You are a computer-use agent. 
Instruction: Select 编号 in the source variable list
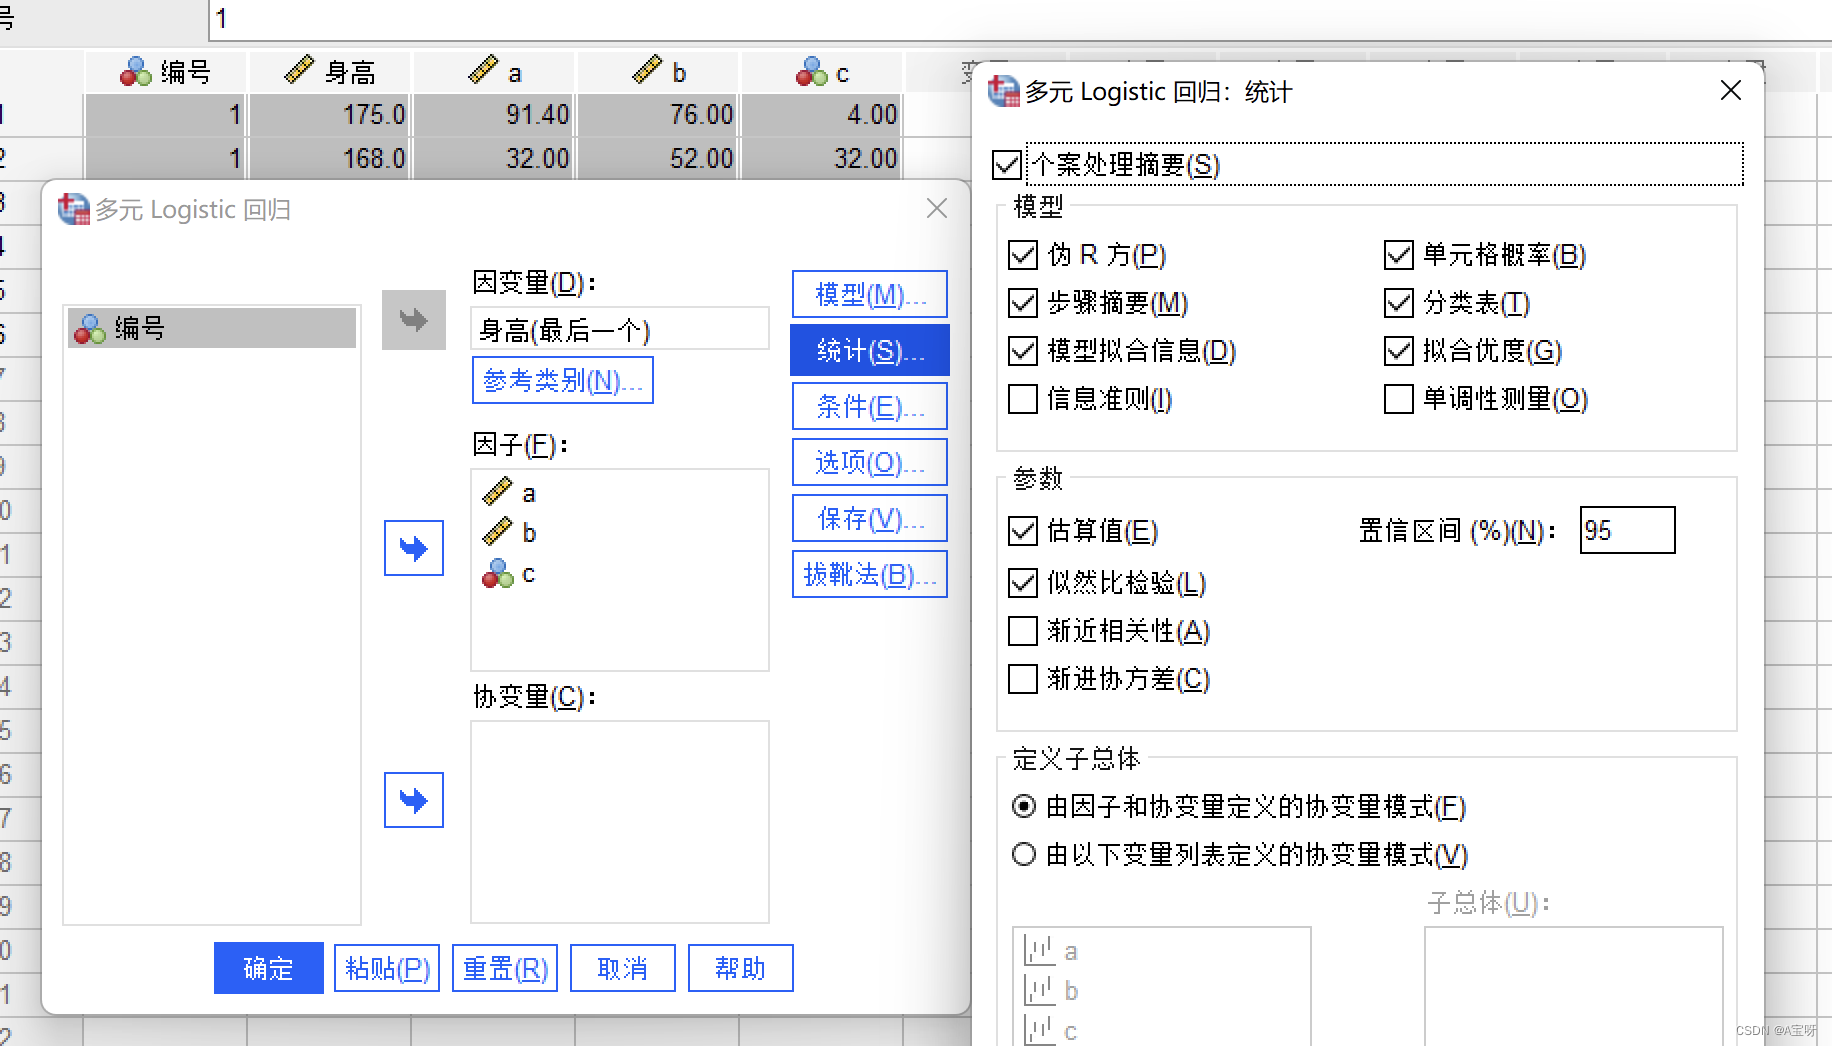click(212, 328)
